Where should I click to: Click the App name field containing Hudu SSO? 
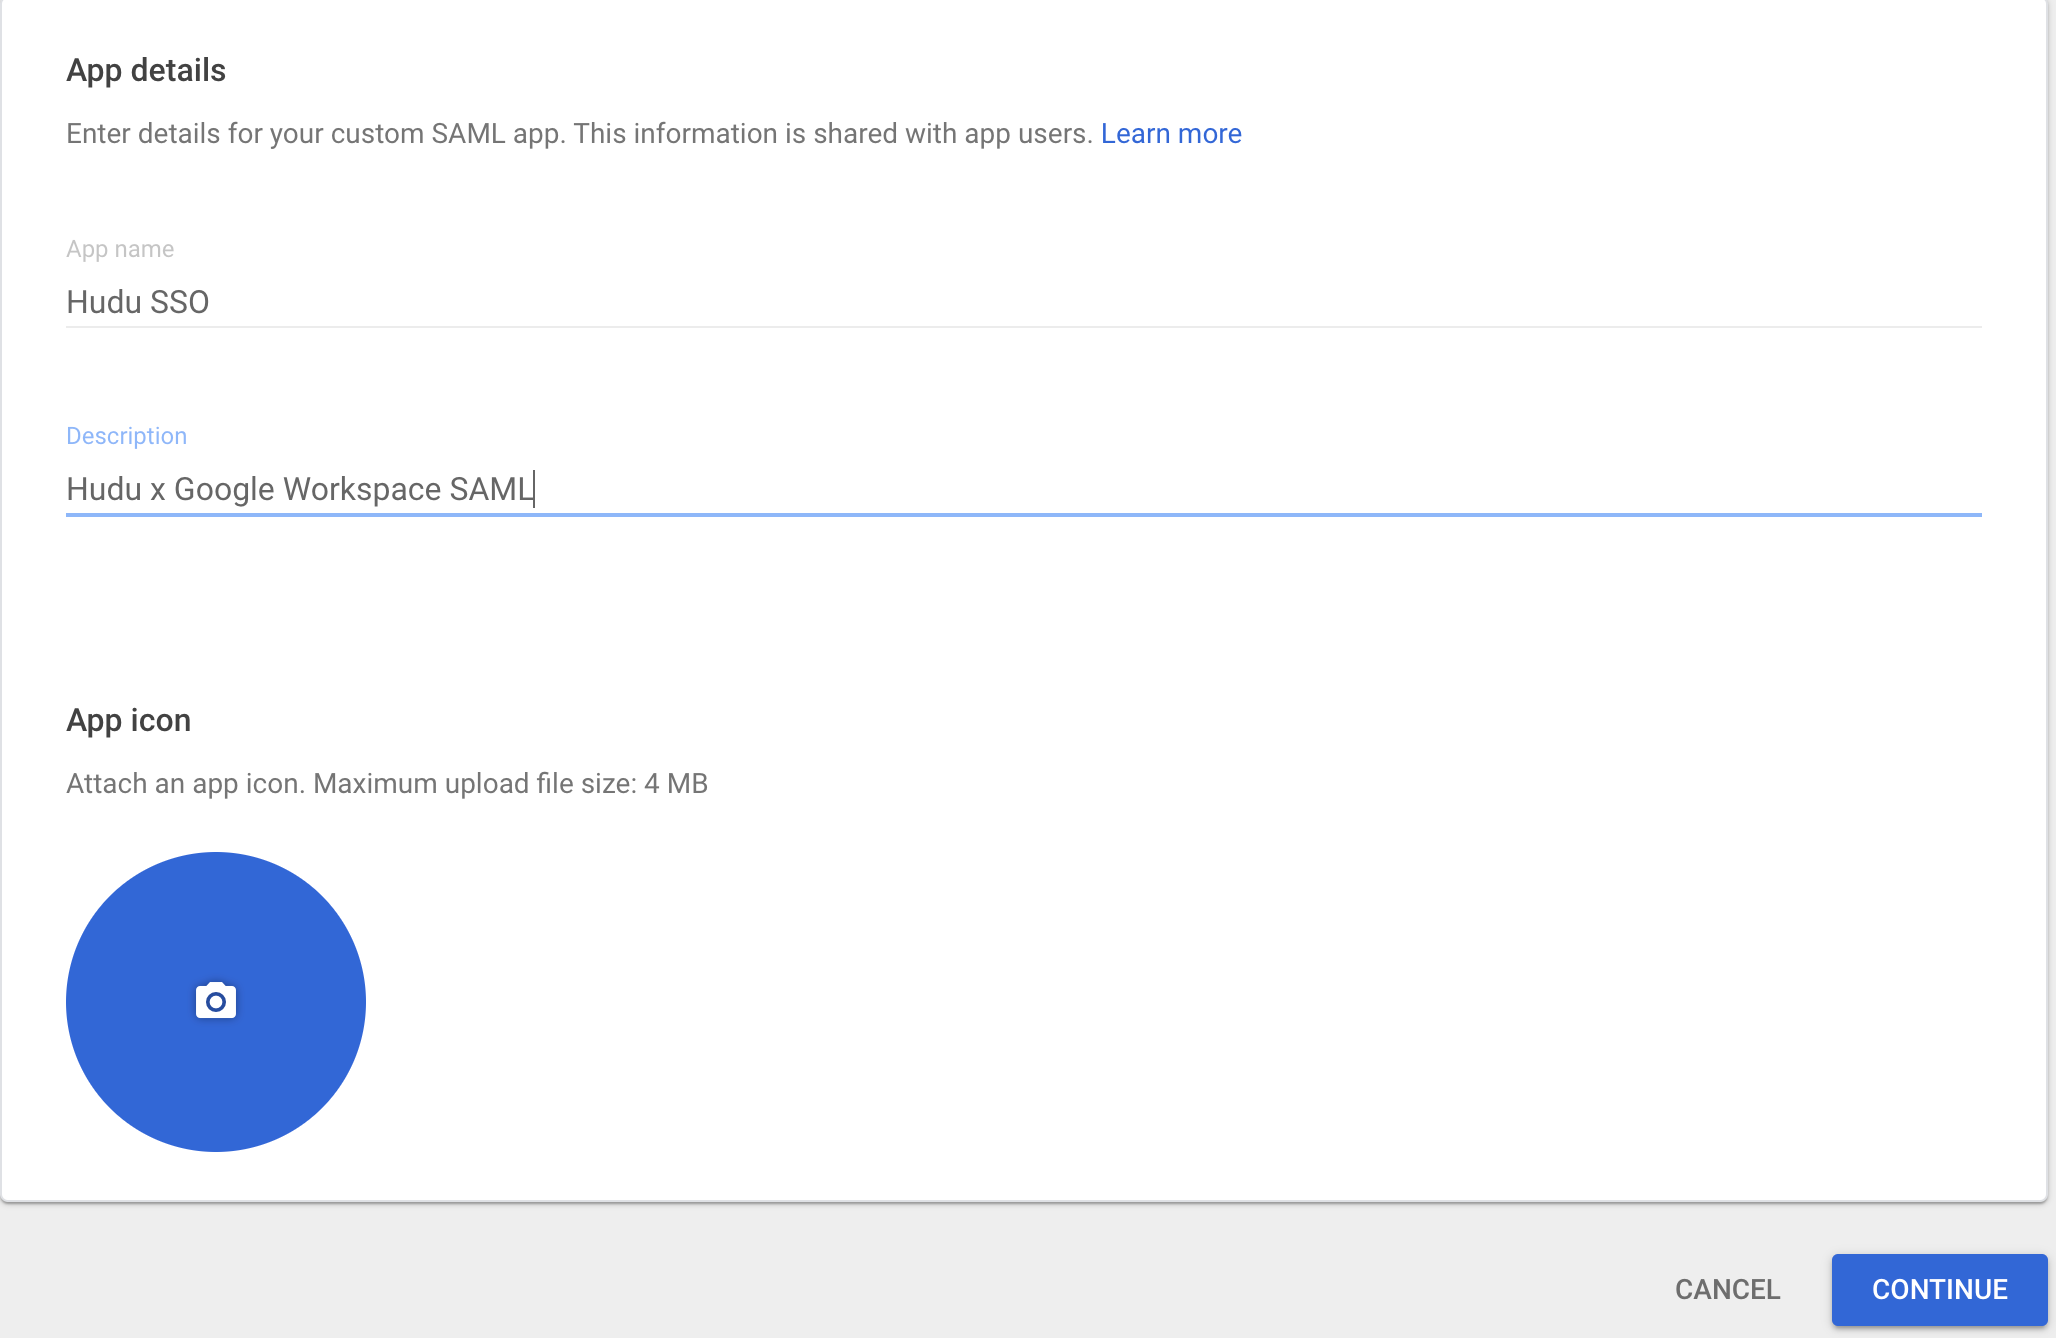click(x=1024, y=302)
